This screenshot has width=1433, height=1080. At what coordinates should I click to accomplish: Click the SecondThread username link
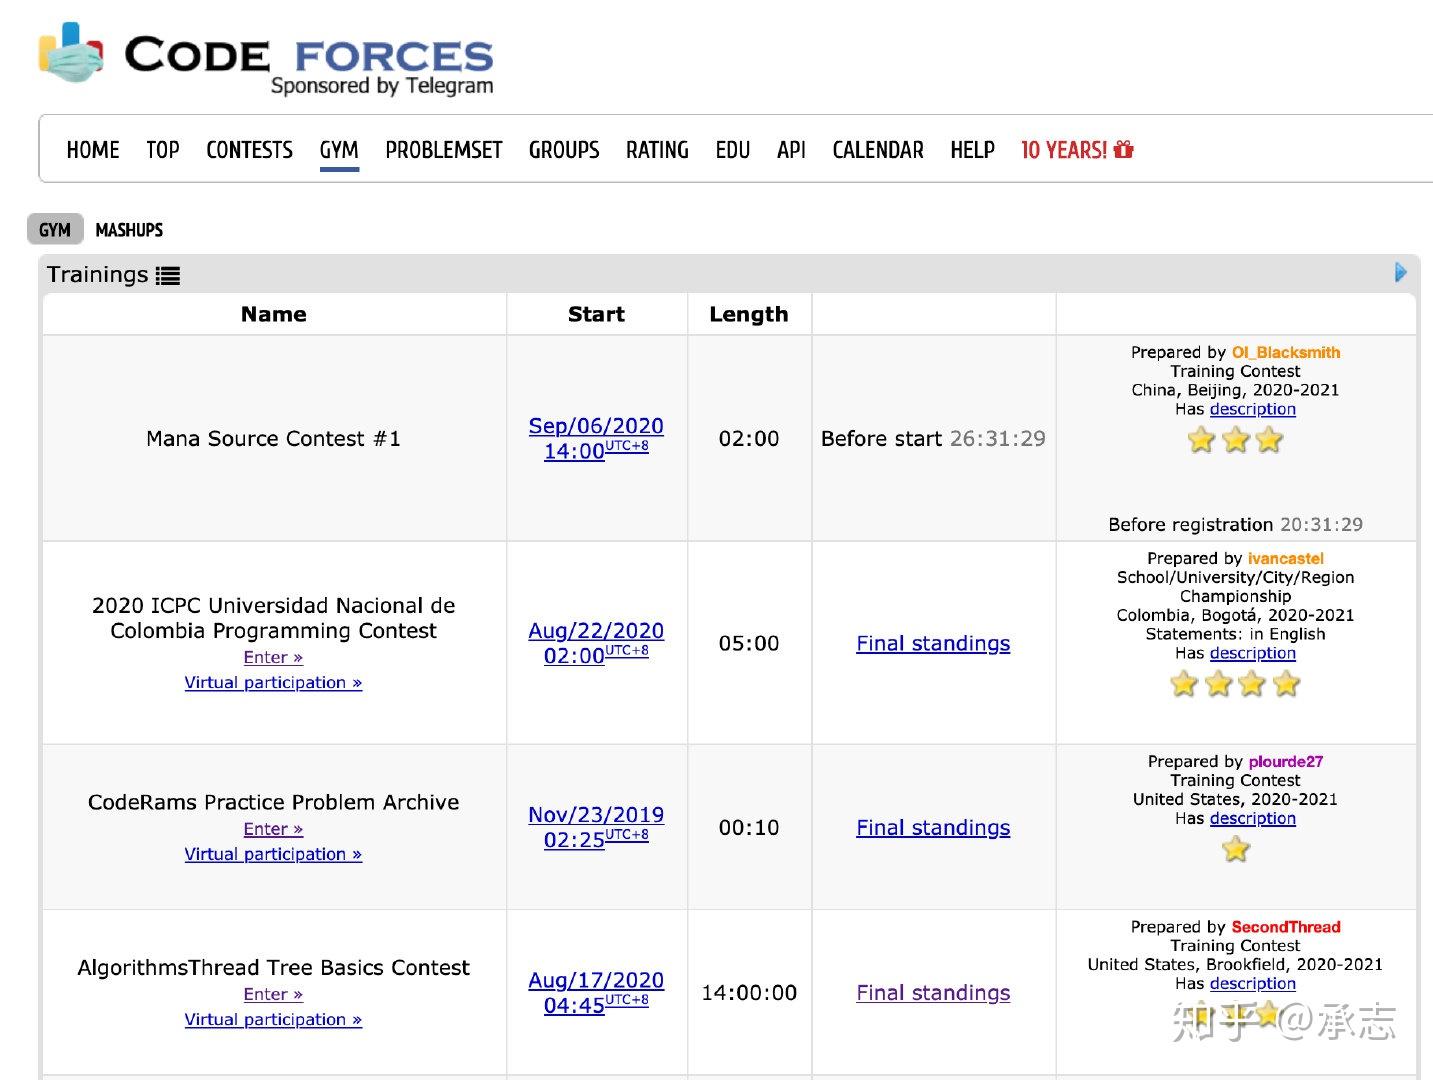(x=1288, y=926)
